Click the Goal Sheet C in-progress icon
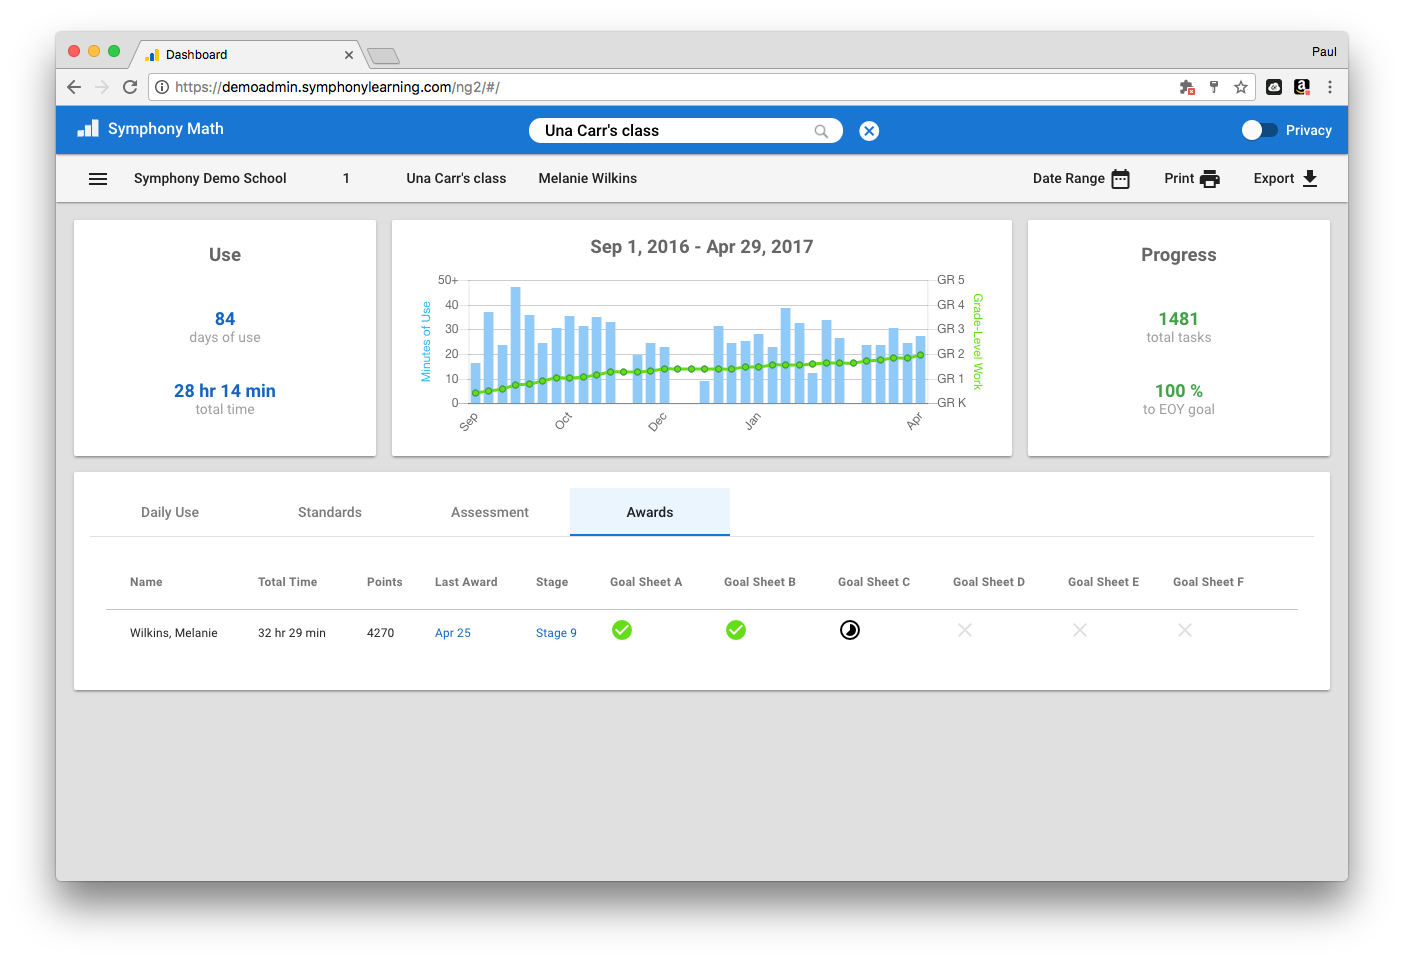1404x961 pixels. [x=850, y=630]
